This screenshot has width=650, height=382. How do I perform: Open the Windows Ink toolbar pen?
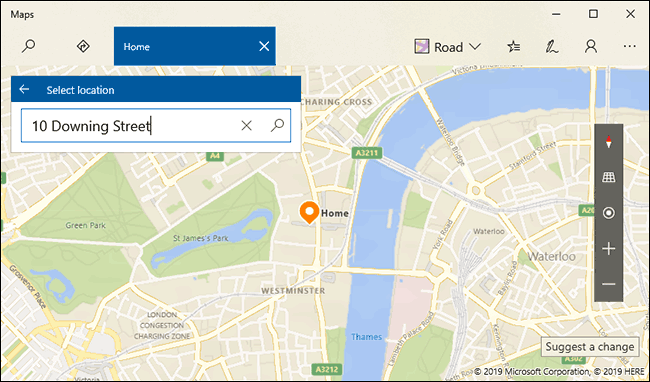pyautogui.click(x=551, y=46)
